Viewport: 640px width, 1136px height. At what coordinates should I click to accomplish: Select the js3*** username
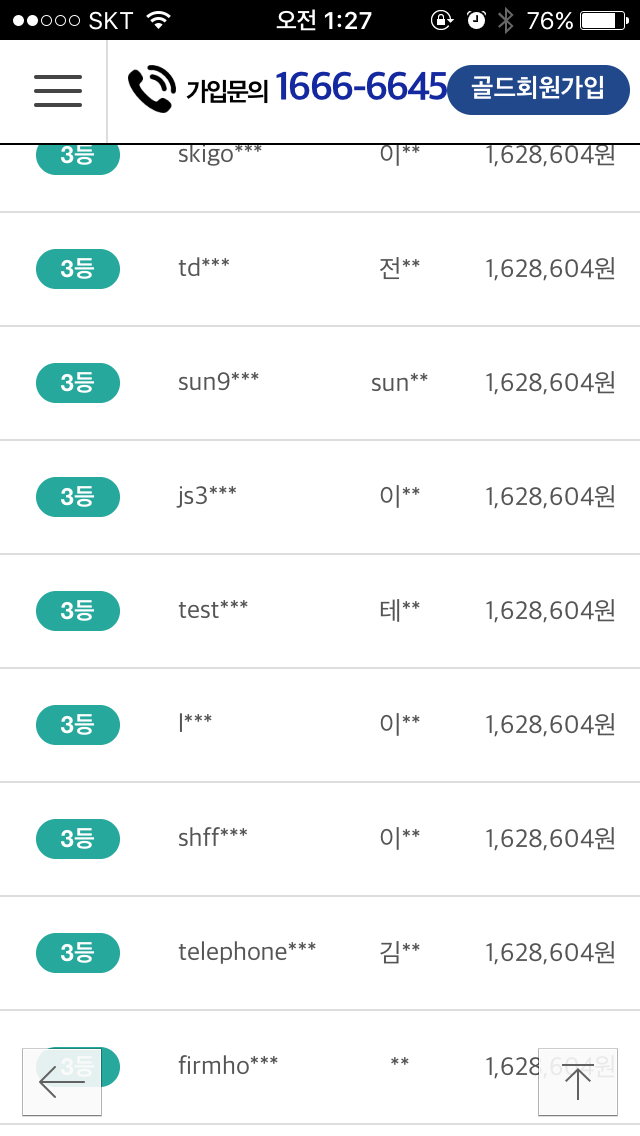coord(207,496)
